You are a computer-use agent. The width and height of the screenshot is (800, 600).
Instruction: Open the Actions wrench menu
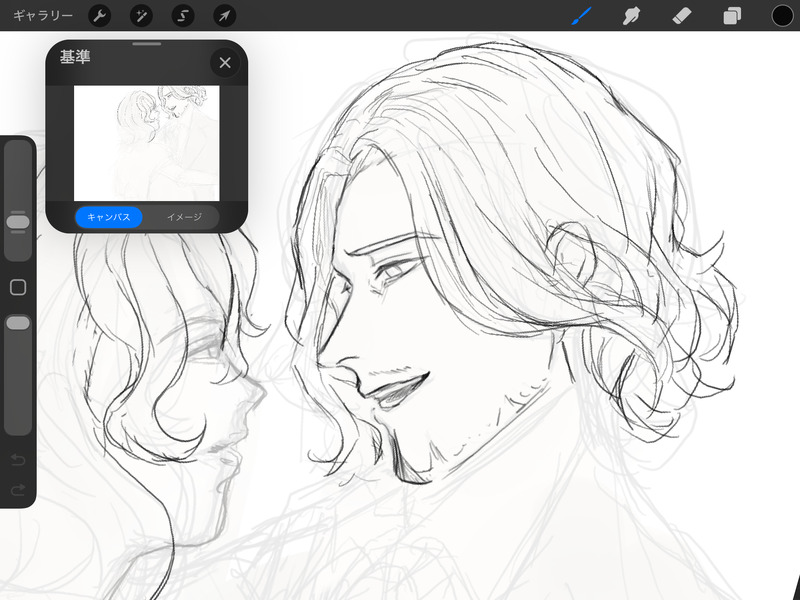pos(99,16)
